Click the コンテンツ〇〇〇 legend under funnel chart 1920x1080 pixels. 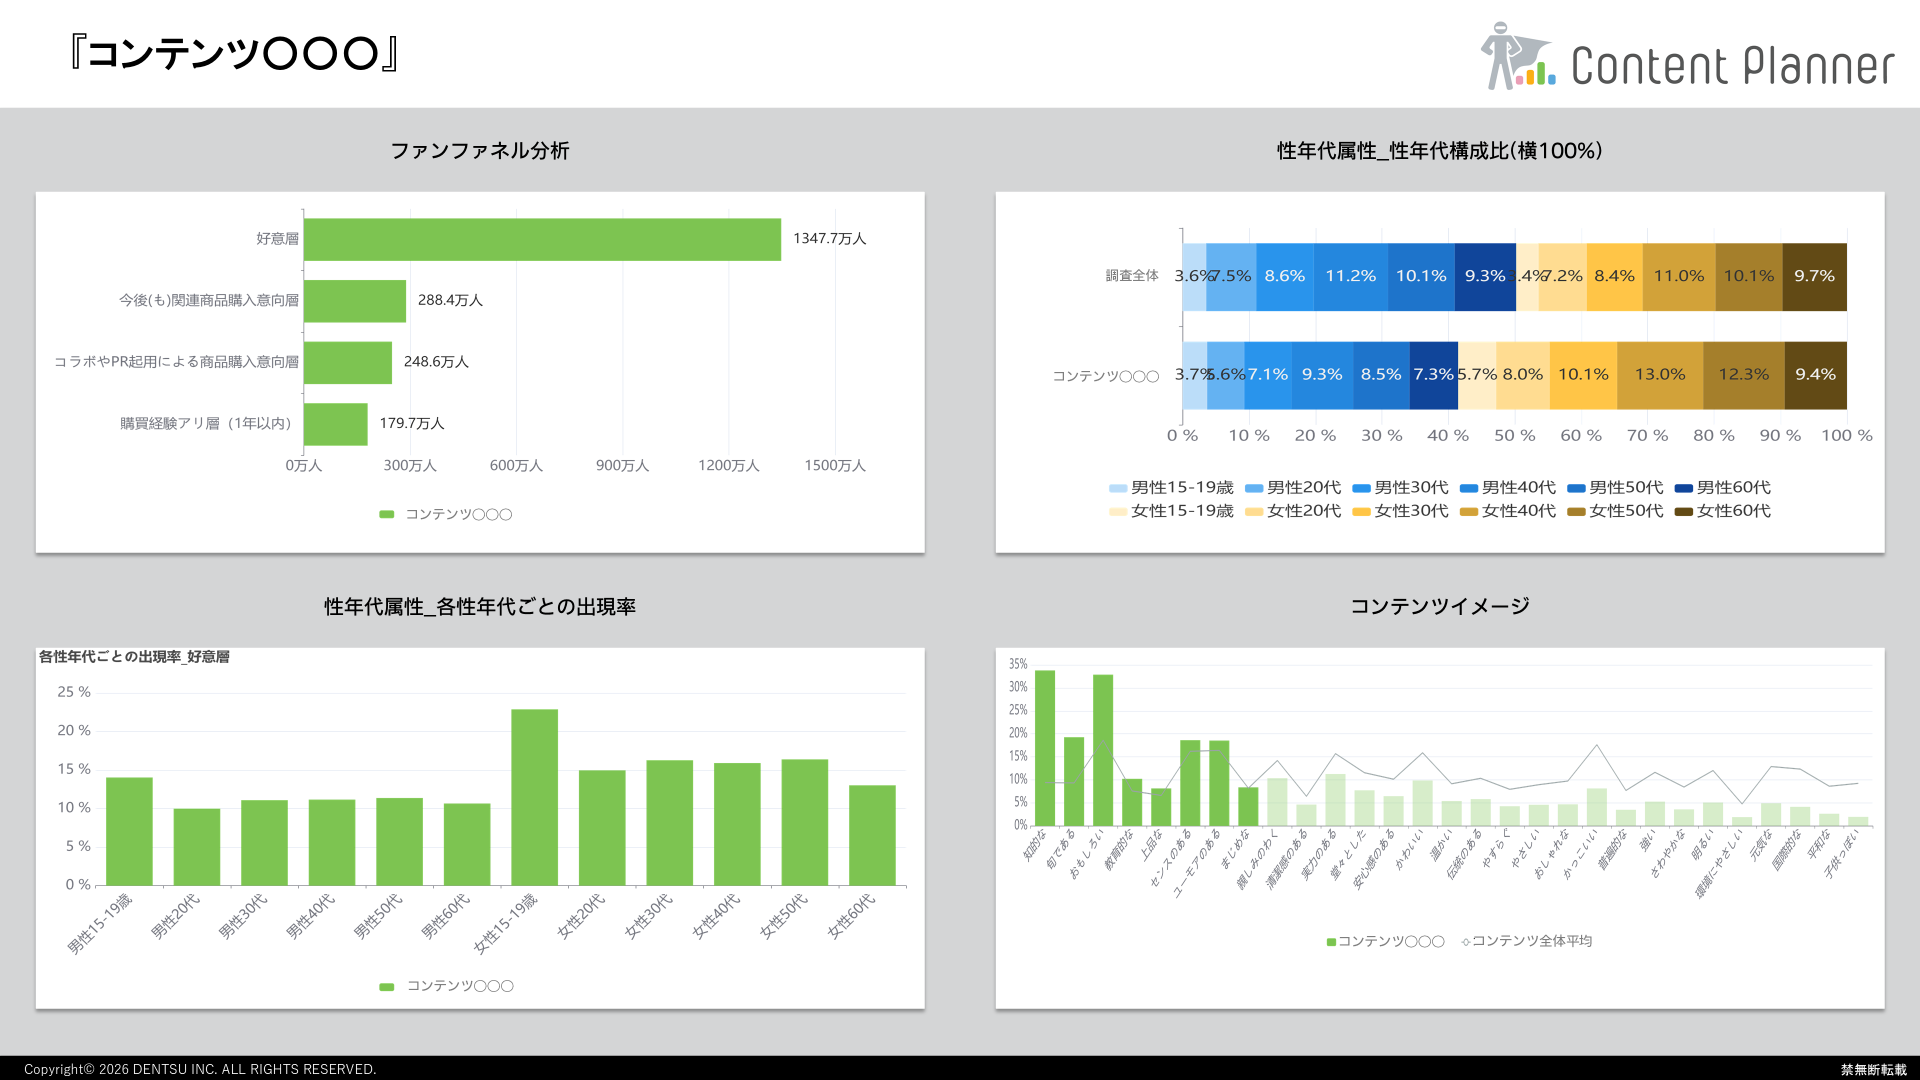(x=446, y=515)
